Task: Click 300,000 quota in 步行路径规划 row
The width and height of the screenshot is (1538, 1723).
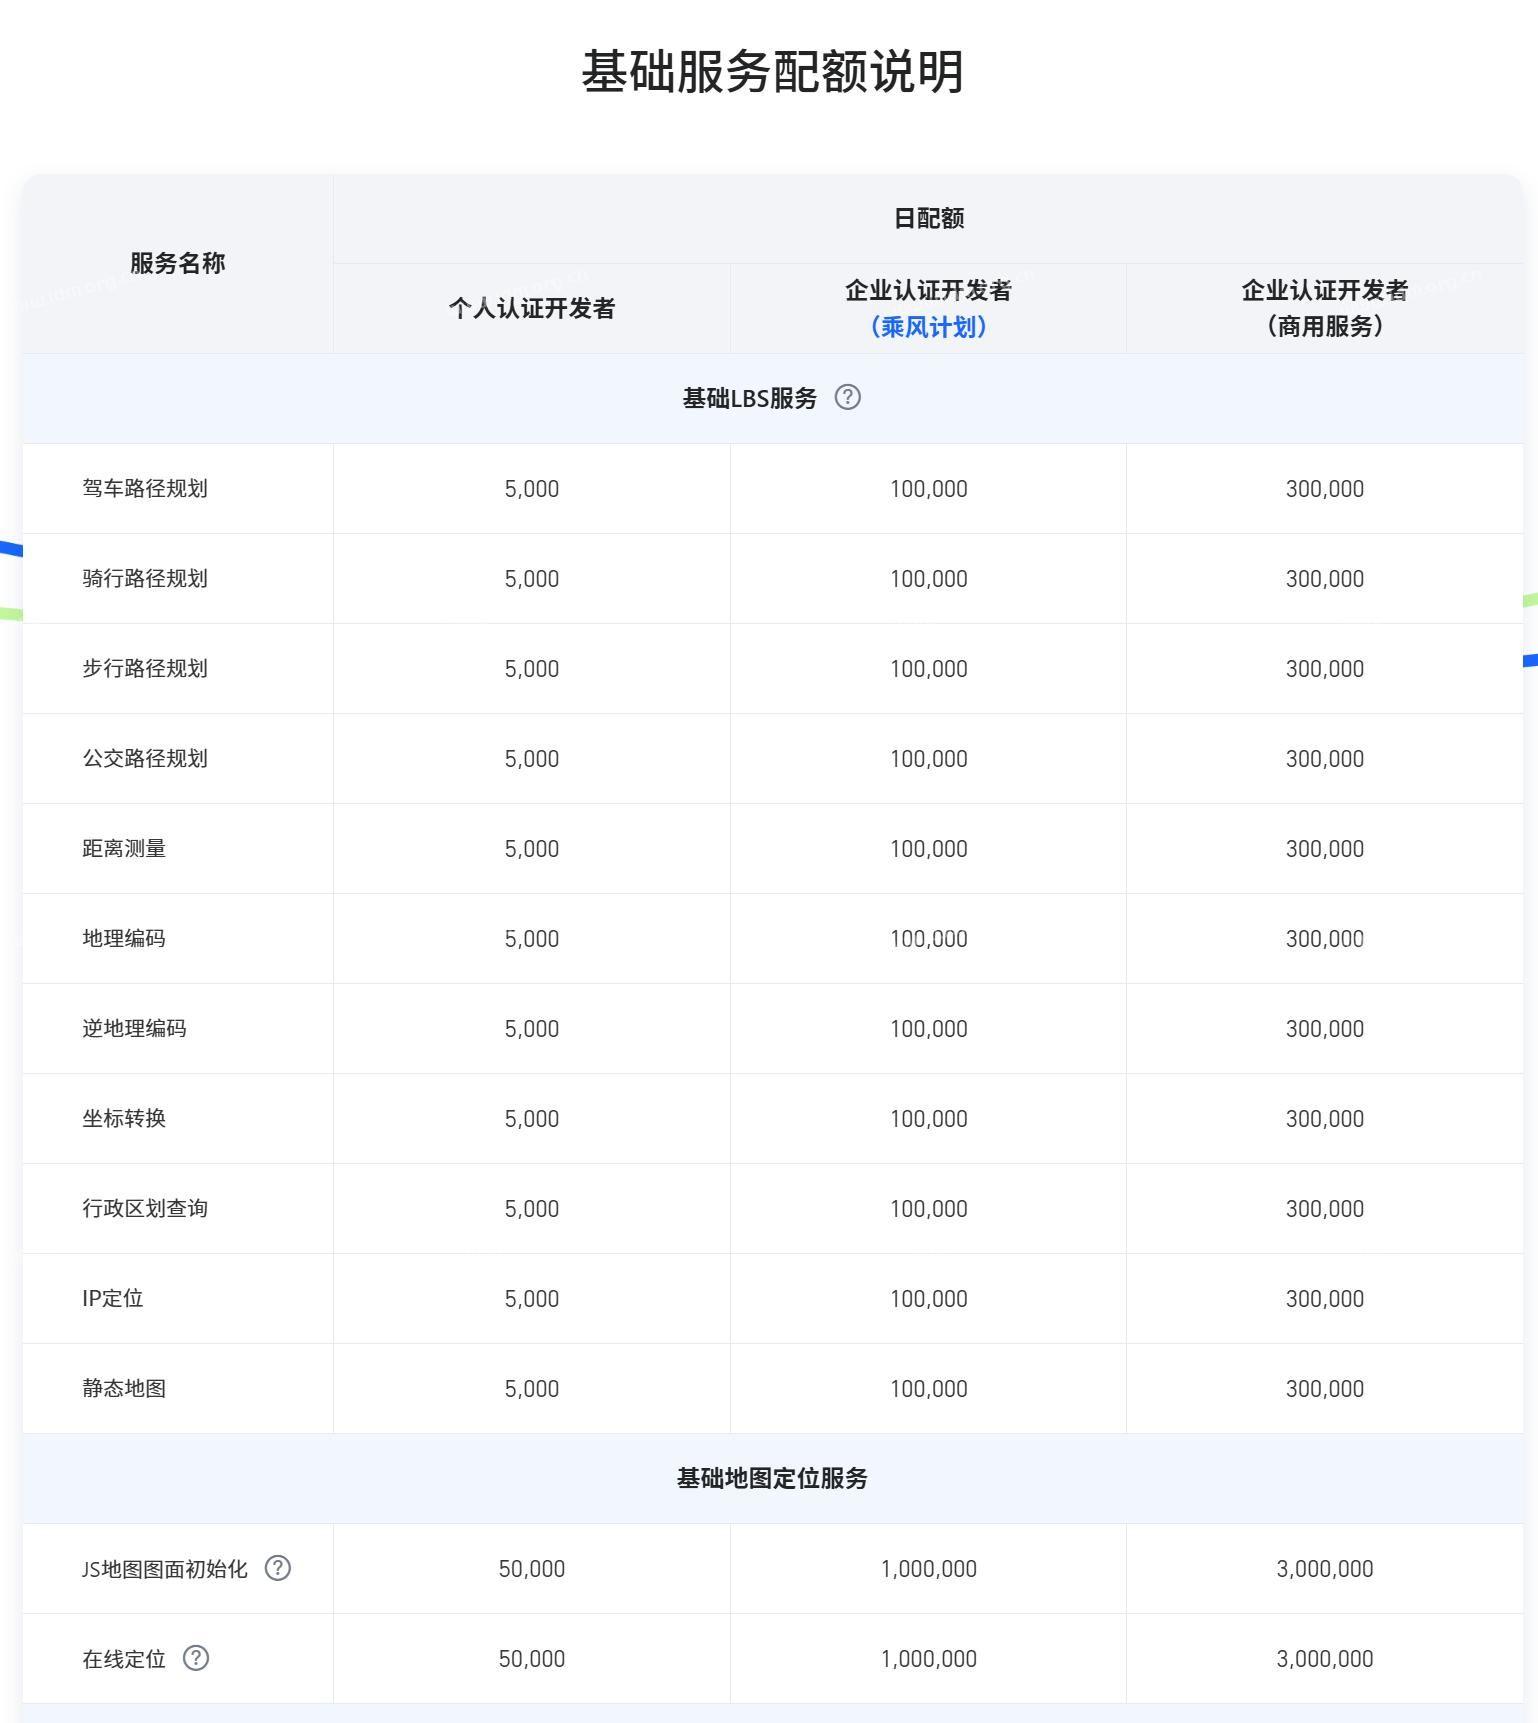Action: [x=1325, y=669]
